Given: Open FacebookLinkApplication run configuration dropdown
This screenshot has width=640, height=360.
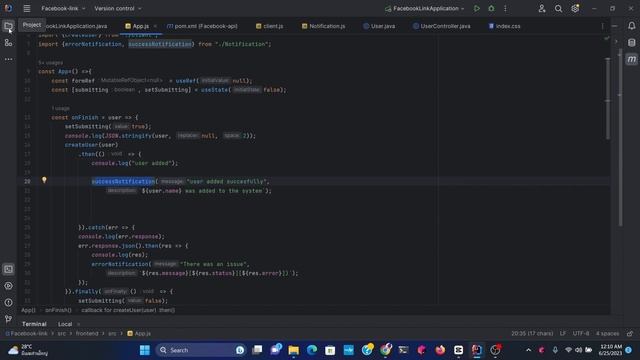Looking at the screenshot, I should 424,9.
